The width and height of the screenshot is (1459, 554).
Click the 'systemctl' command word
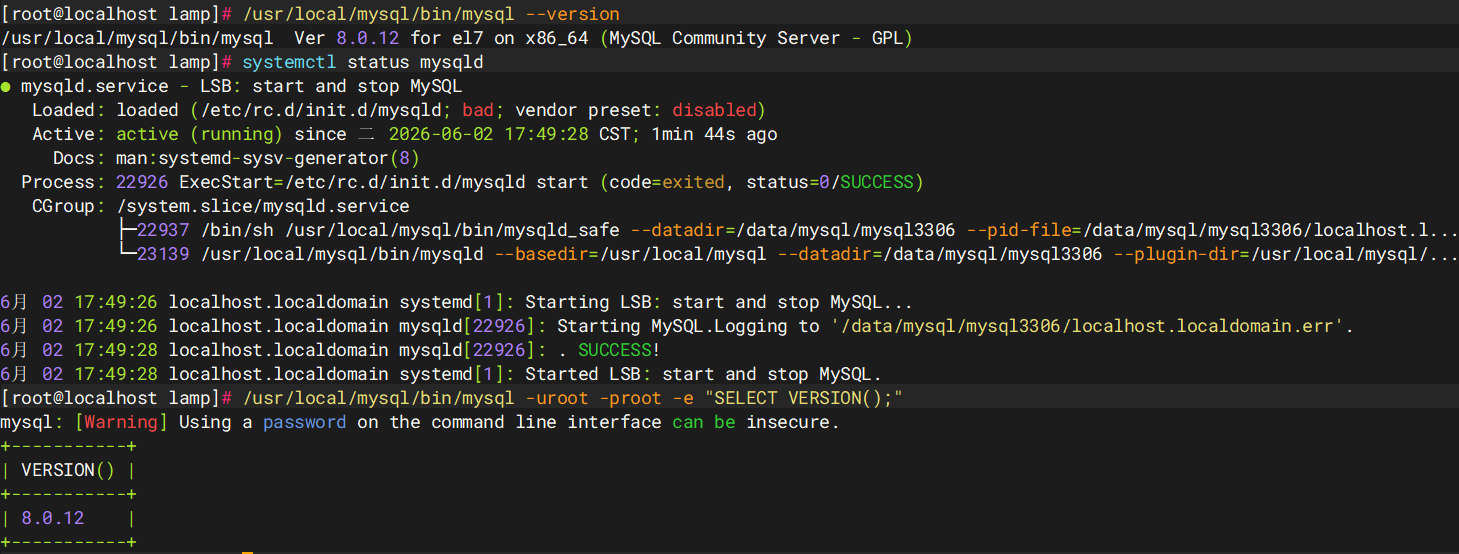coord(290,62)
